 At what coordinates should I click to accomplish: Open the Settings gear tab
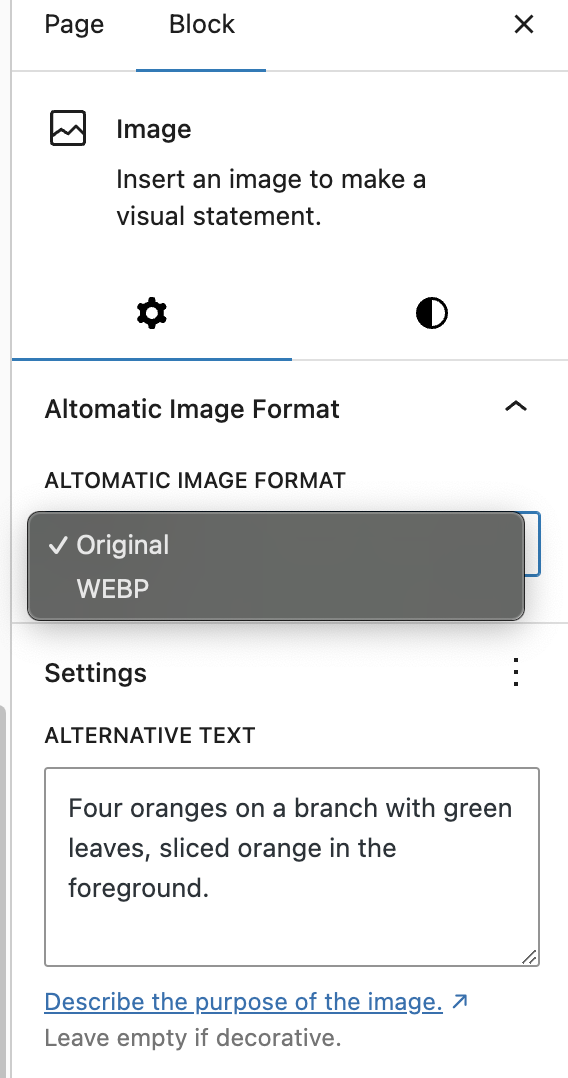152,314
